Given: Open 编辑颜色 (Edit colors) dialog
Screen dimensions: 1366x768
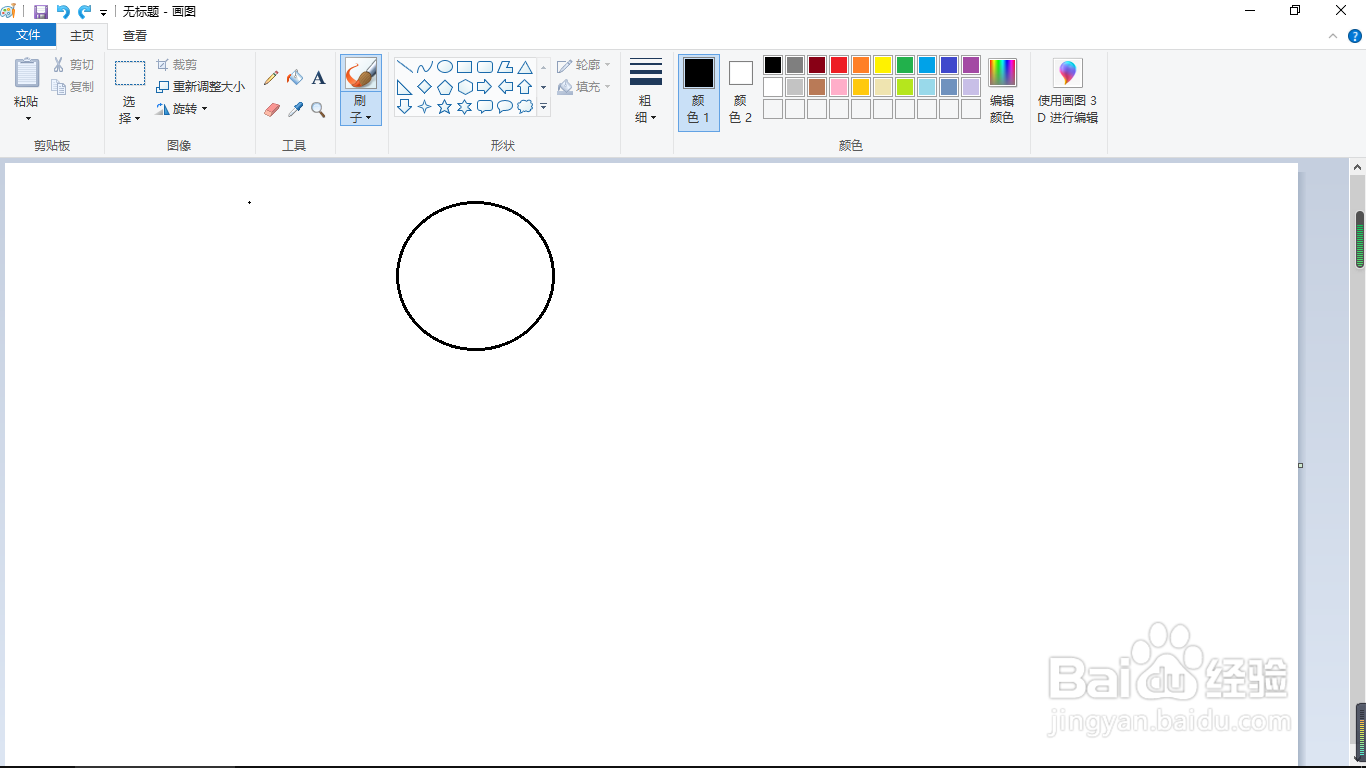Looking at the screenshot, I should coord(1002,90).
